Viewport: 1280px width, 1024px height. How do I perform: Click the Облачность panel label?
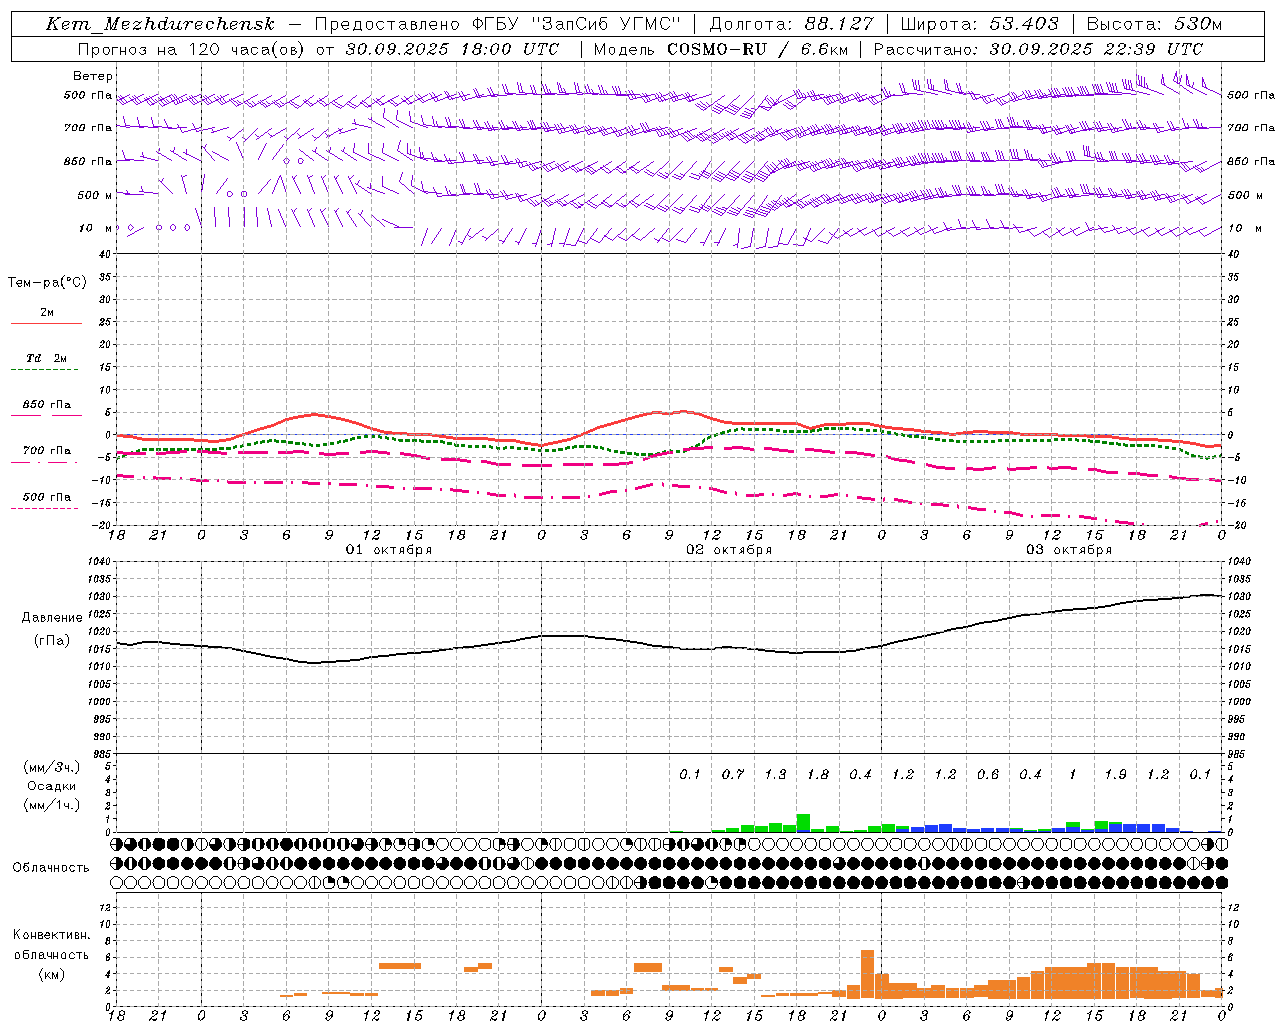click(x=51, y=868)
